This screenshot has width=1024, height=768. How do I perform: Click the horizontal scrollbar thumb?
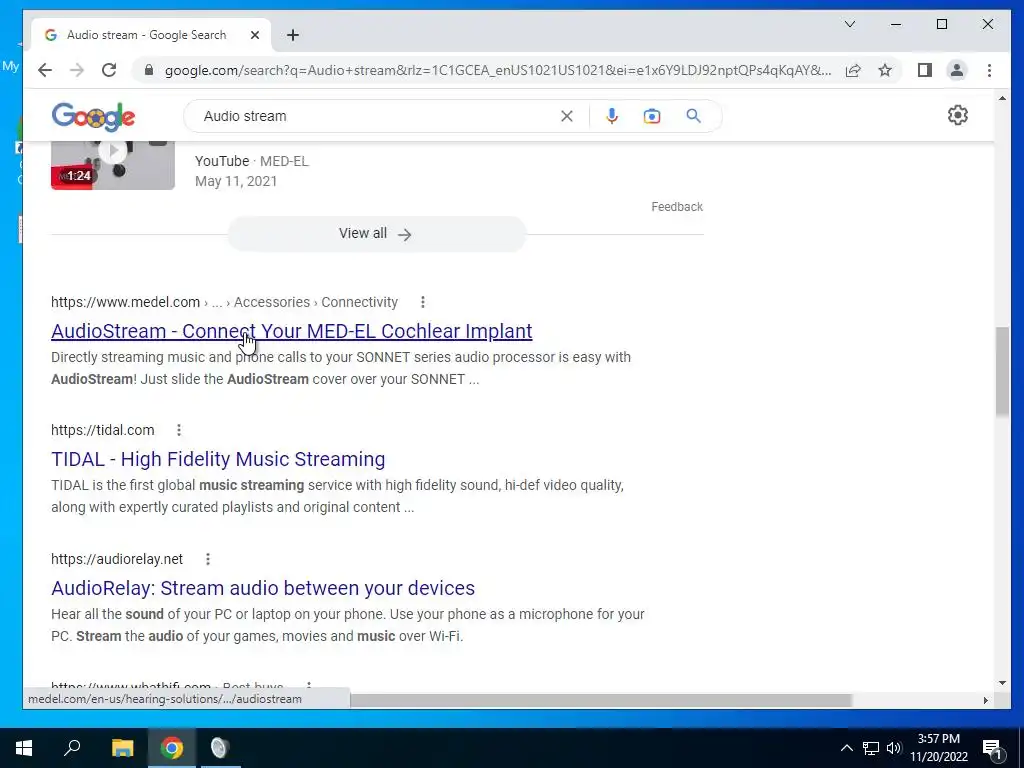(601, 700)
